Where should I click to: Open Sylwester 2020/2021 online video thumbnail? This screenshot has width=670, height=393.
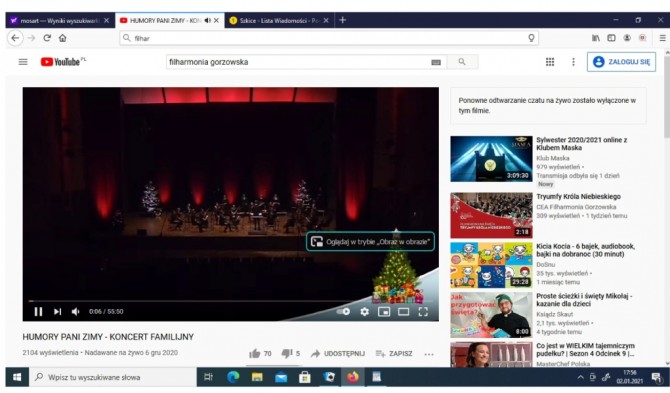click(491, 159)
